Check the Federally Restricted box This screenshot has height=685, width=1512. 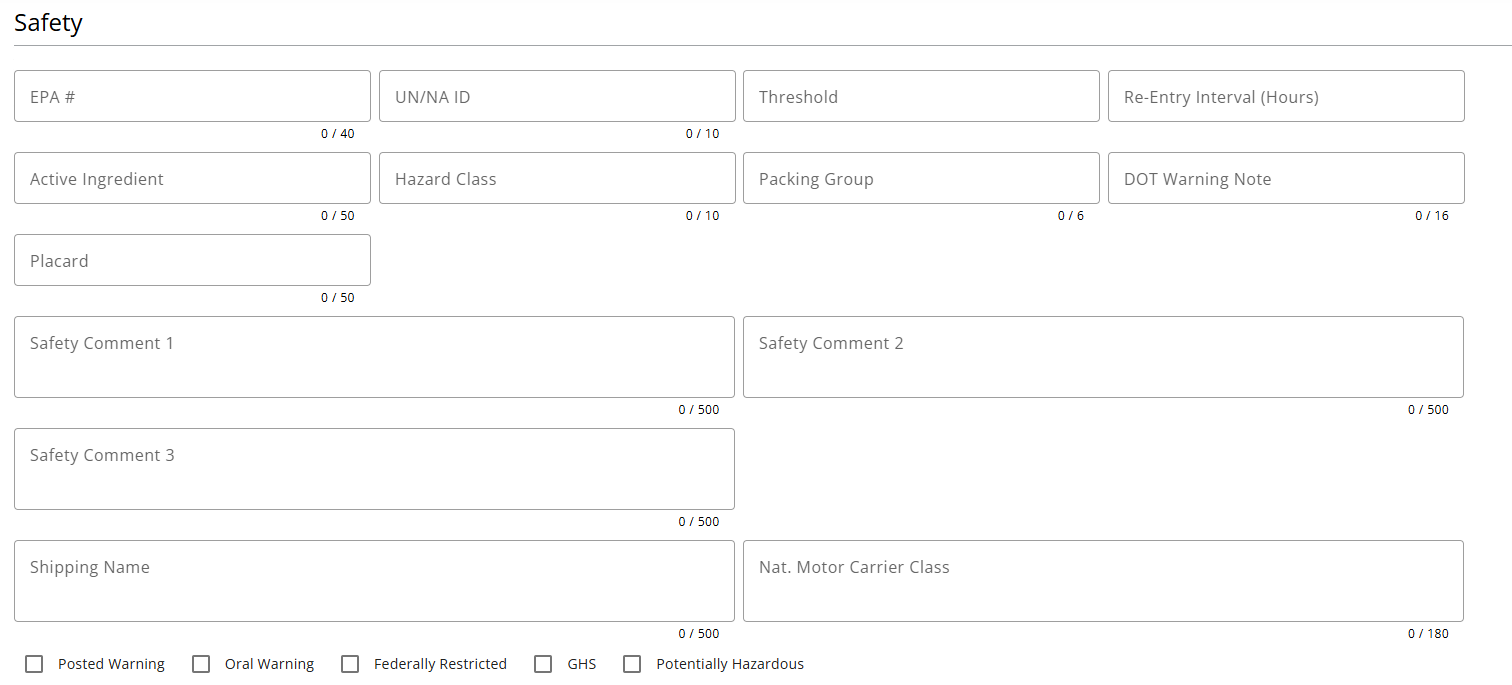pos(350,664)
